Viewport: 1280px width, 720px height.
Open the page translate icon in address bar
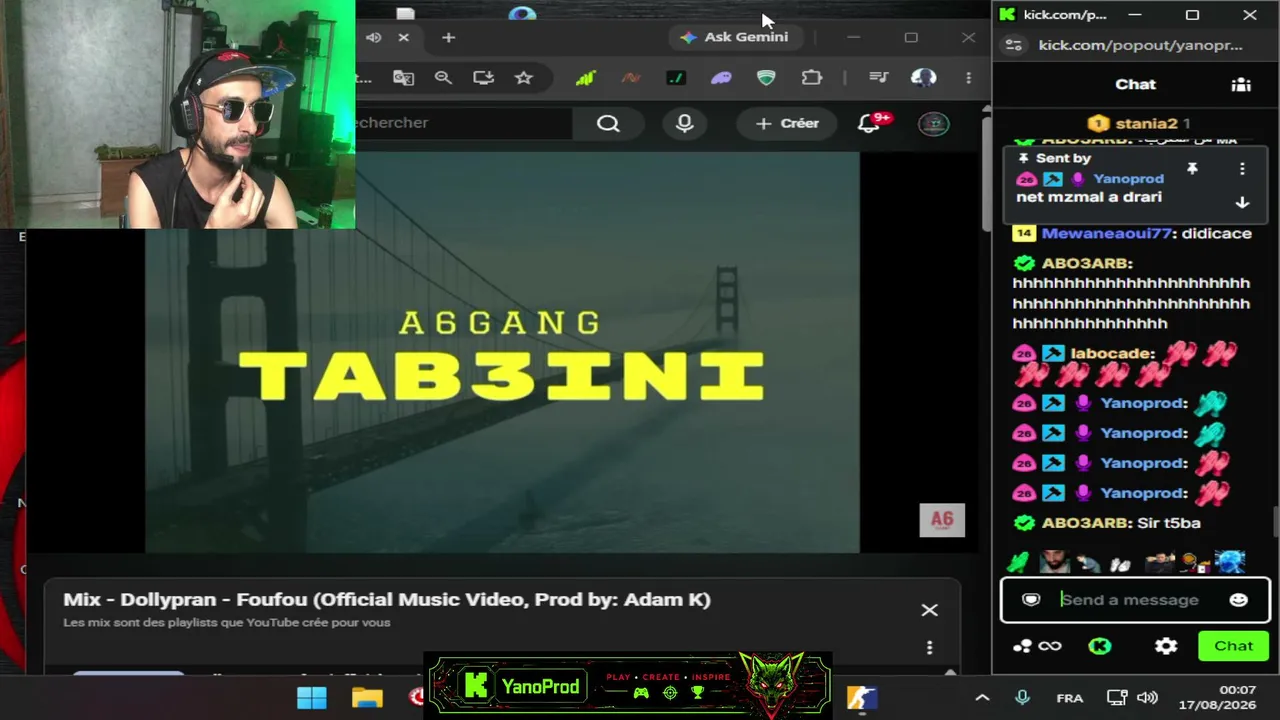[x=403, y=78]
